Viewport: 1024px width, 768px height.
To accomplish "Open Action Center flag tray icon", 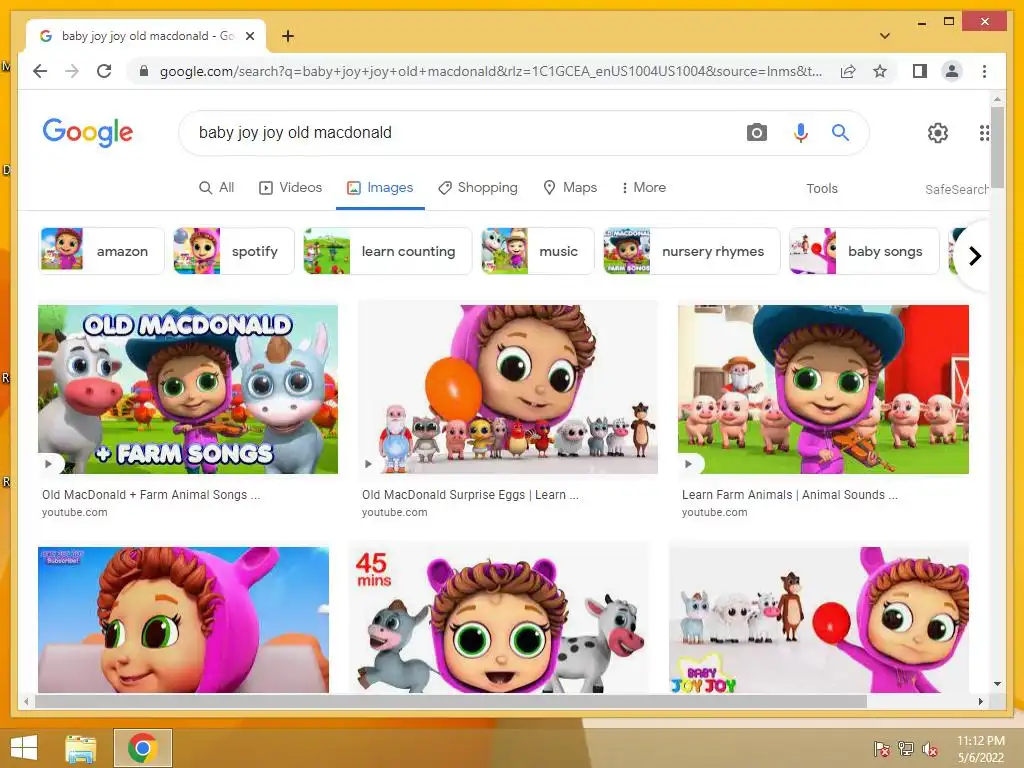I will coord(881,748).
